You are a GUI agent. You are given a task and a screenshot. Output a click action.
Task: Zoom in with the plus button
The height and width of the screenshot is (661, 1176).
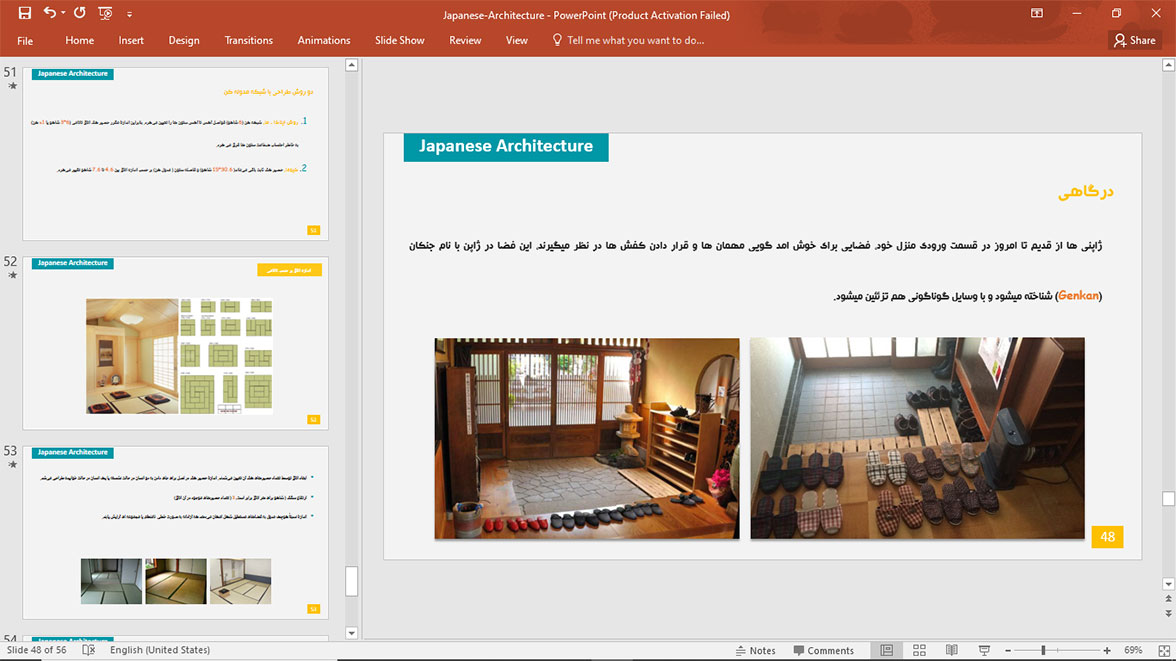point(1107,650)
